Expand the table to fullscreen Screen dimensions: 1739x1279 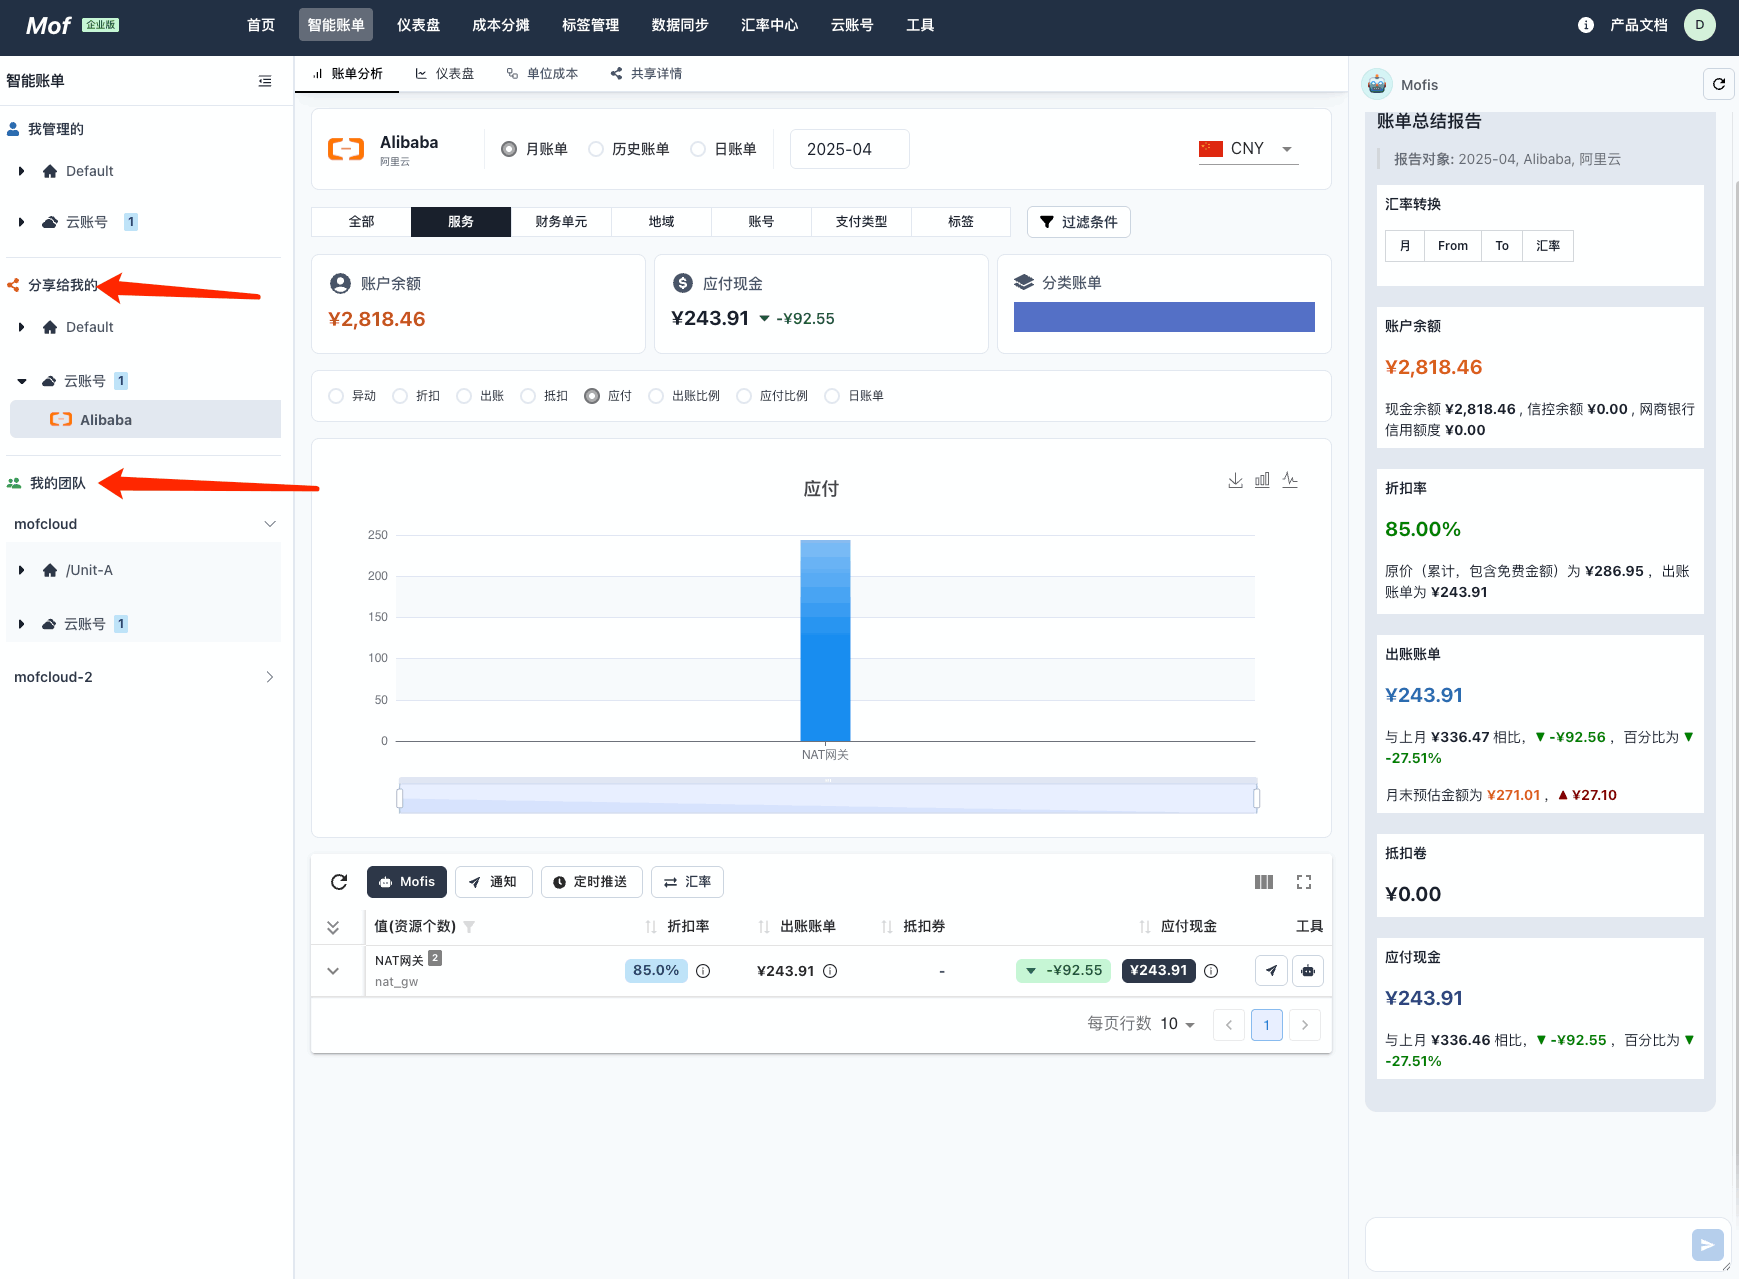[x=1304, y=882]
